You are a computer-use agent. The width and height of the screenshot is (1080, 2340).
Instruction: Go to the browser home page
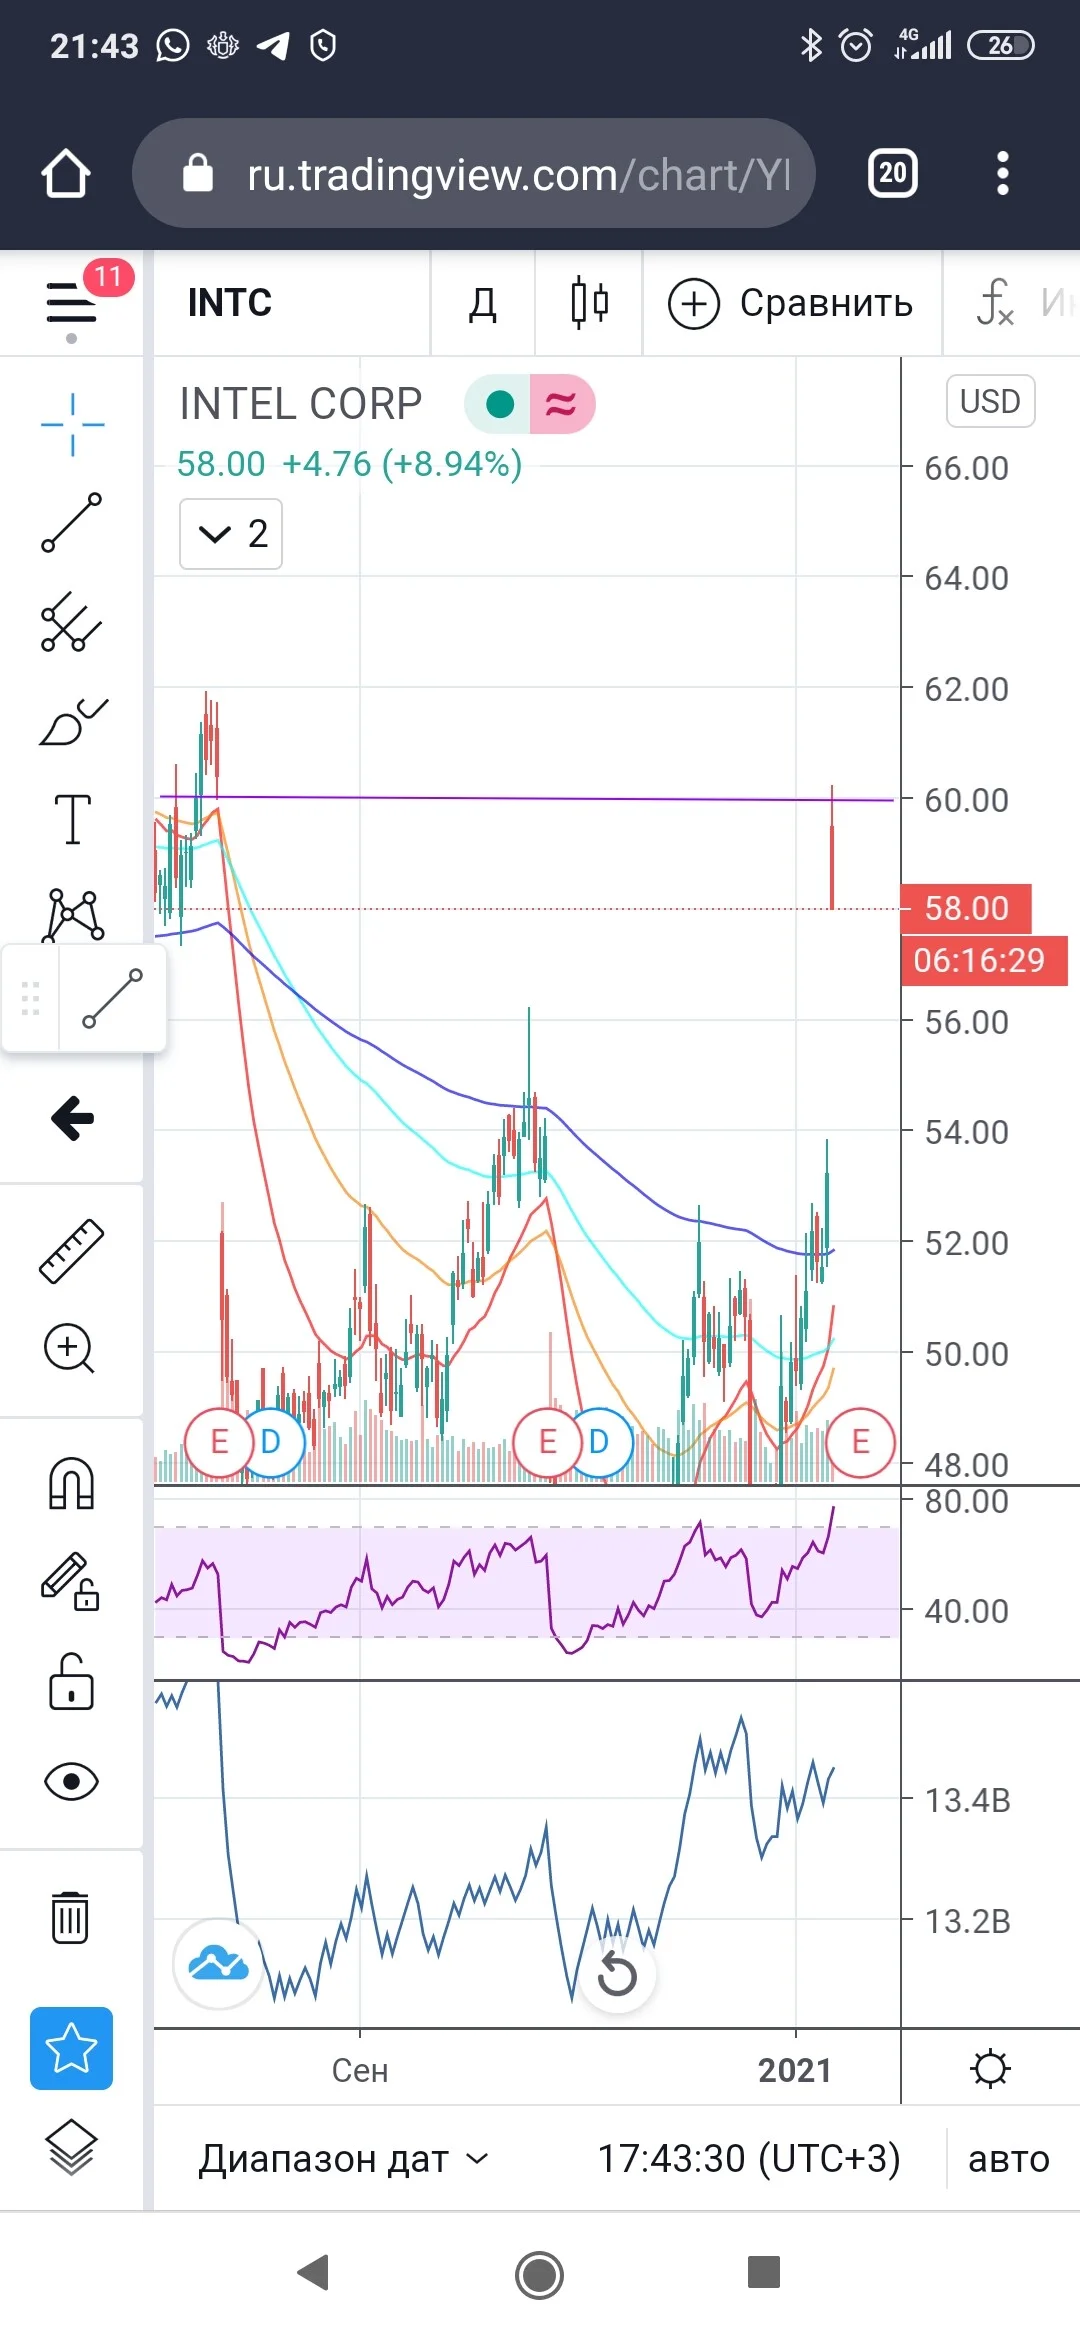tap(66, 173)
